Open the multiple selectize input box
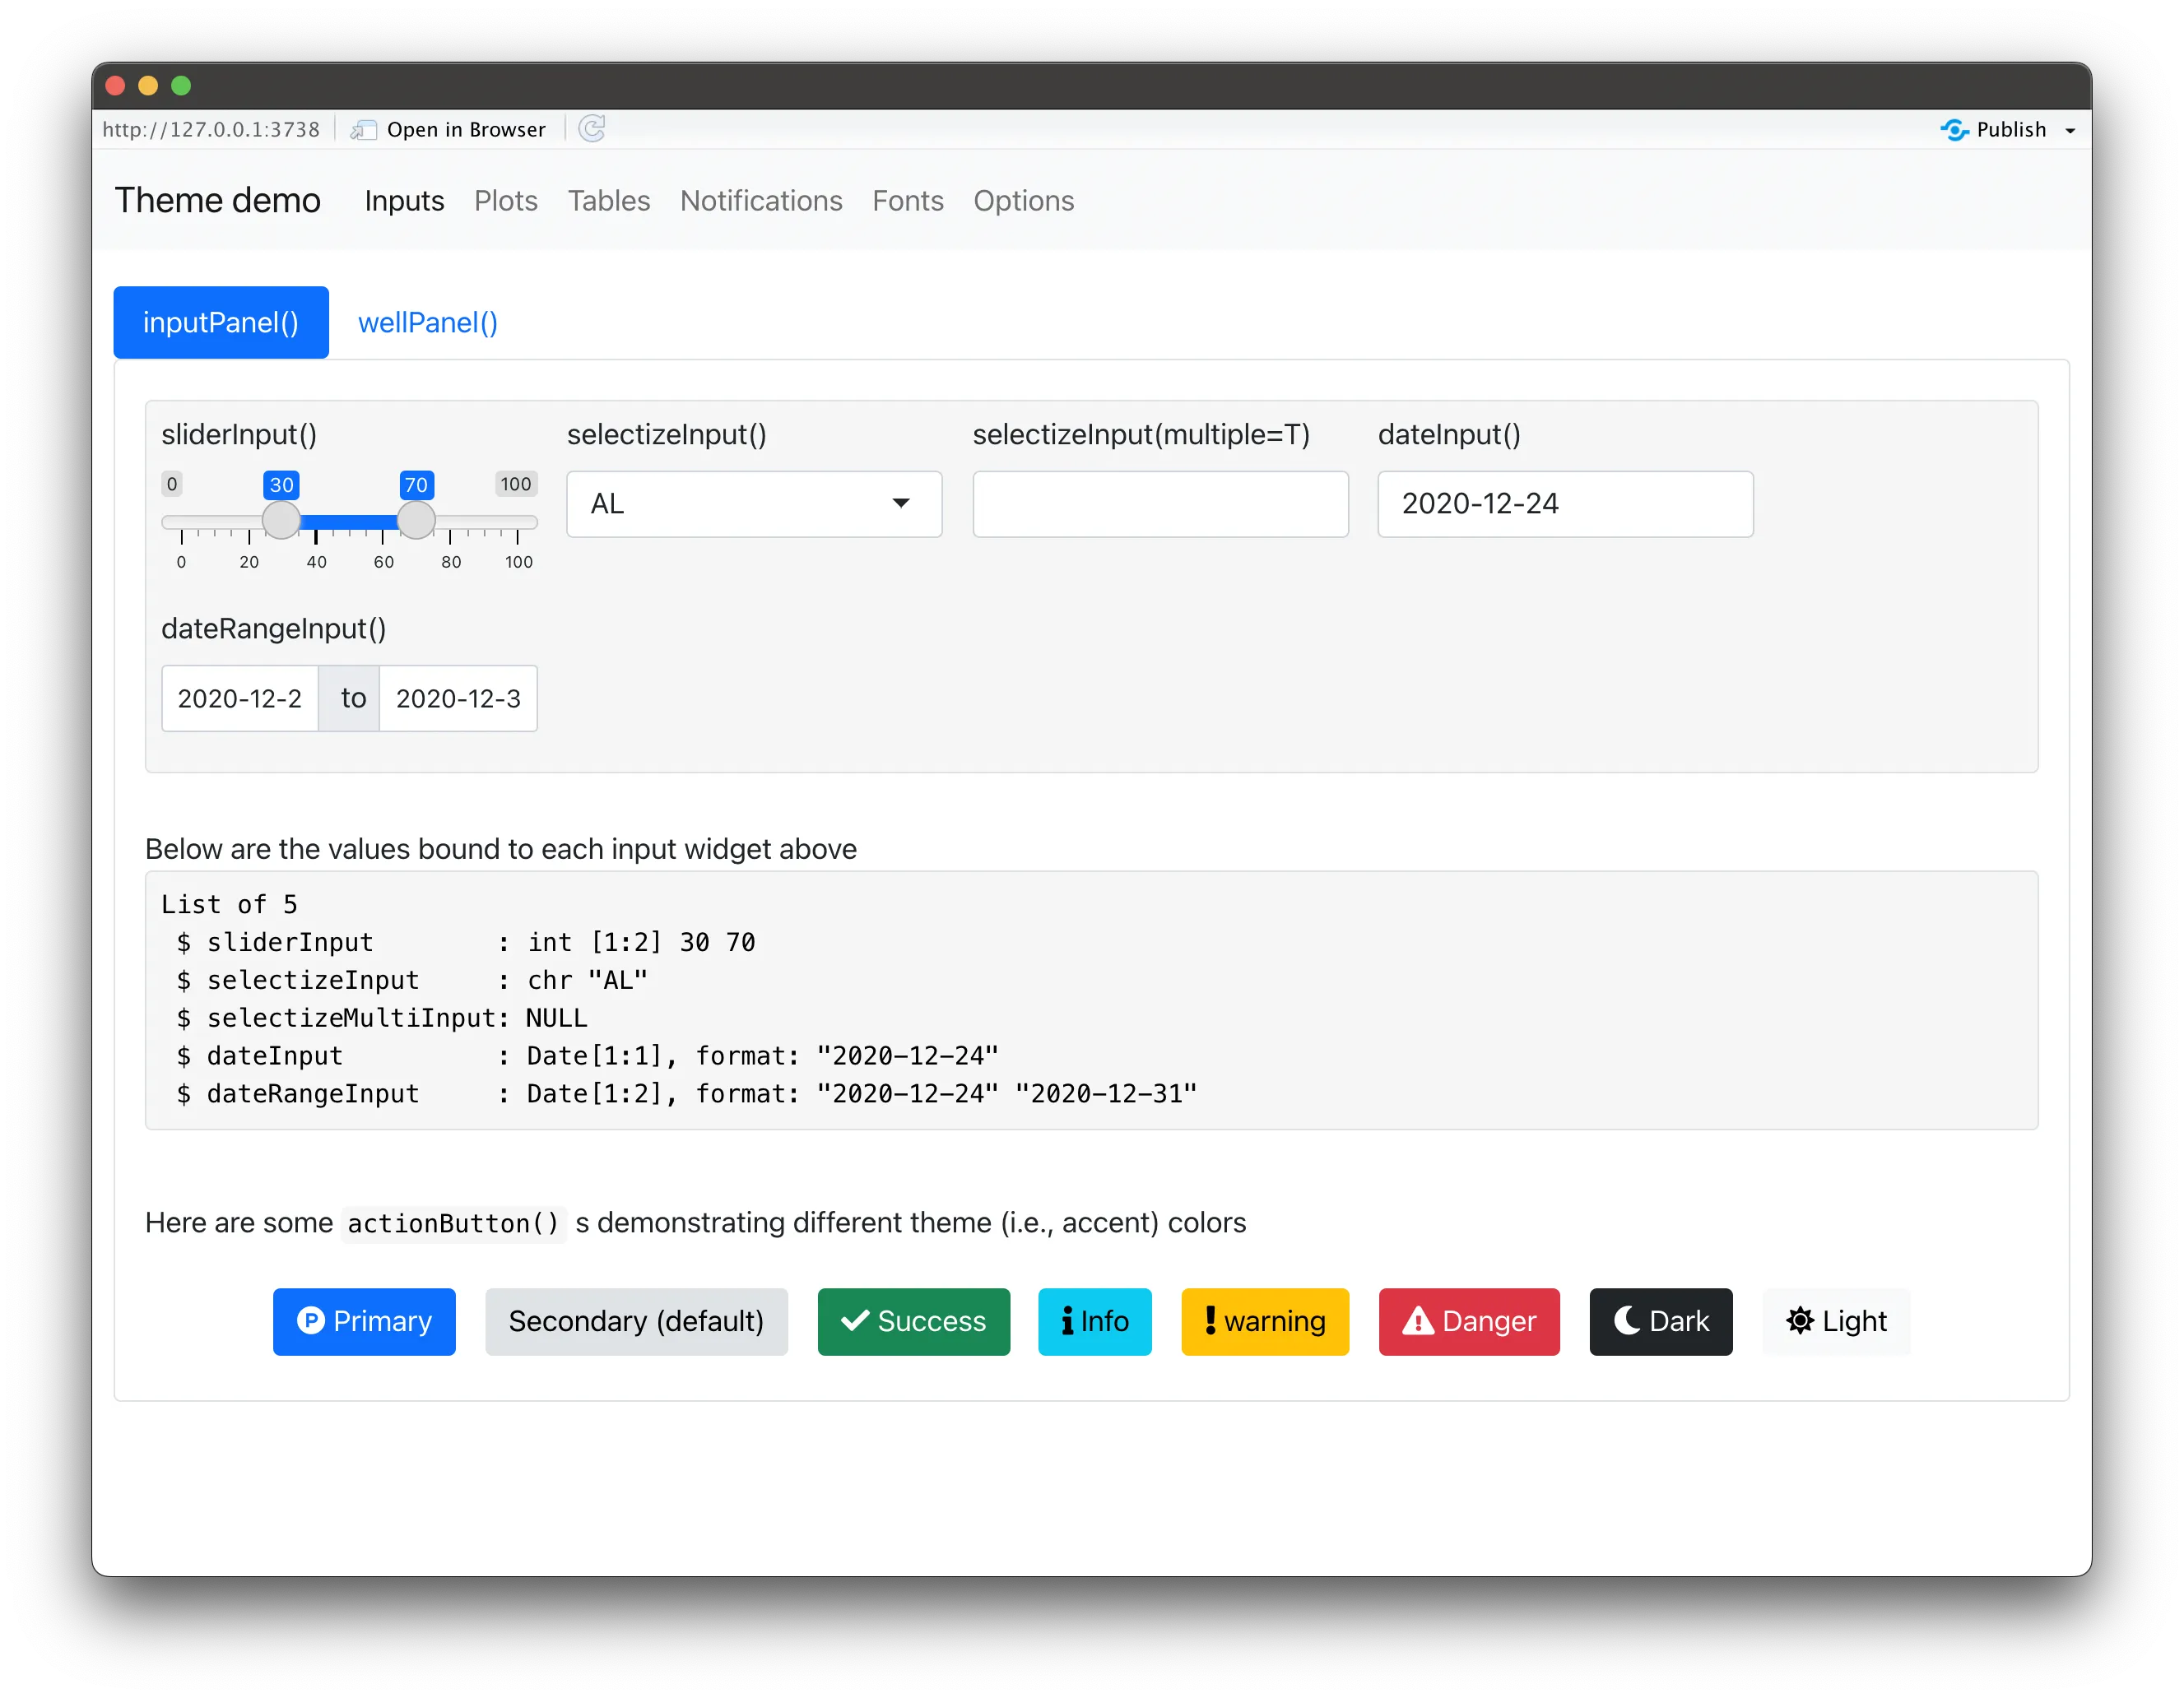Viewport: 2184px width, 1698px height. (x=1160, y=504)
